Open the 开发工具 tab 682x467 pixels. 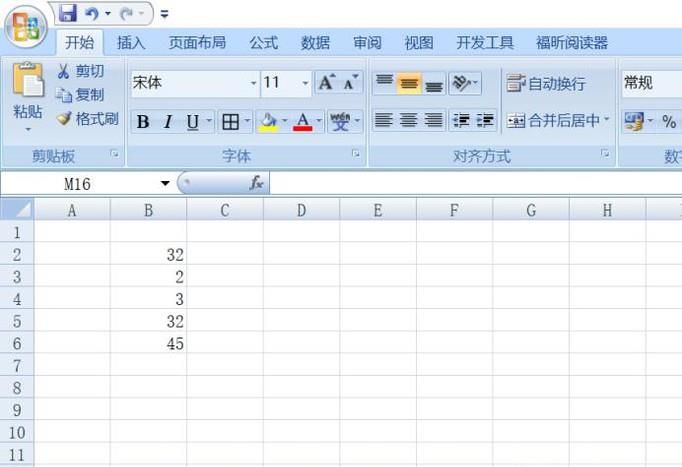point(485,43)
